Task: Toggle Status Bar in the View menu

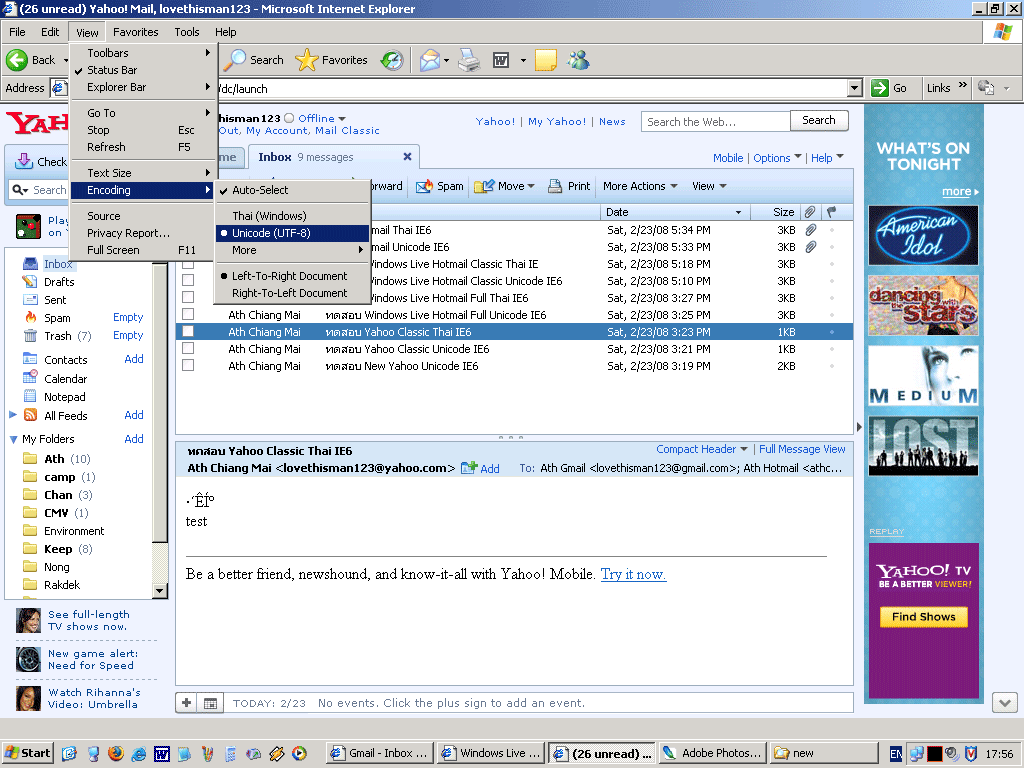Action: [142, 70]
